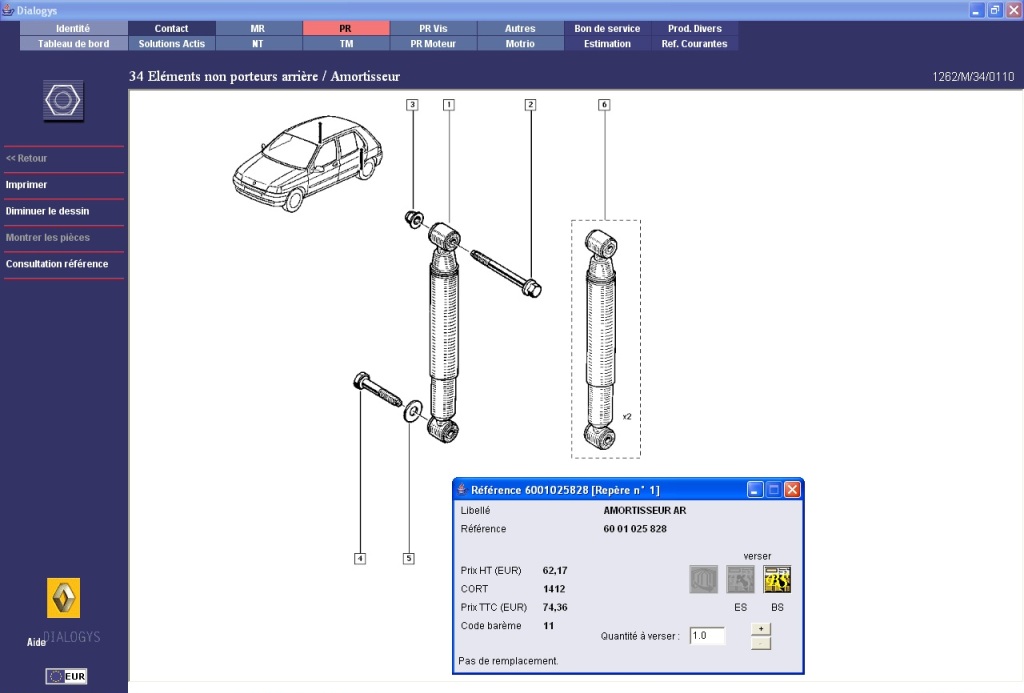Open the PR Moteur tab
The width and height of the screenshot is (1024, 693).
(x=433, y=44)
